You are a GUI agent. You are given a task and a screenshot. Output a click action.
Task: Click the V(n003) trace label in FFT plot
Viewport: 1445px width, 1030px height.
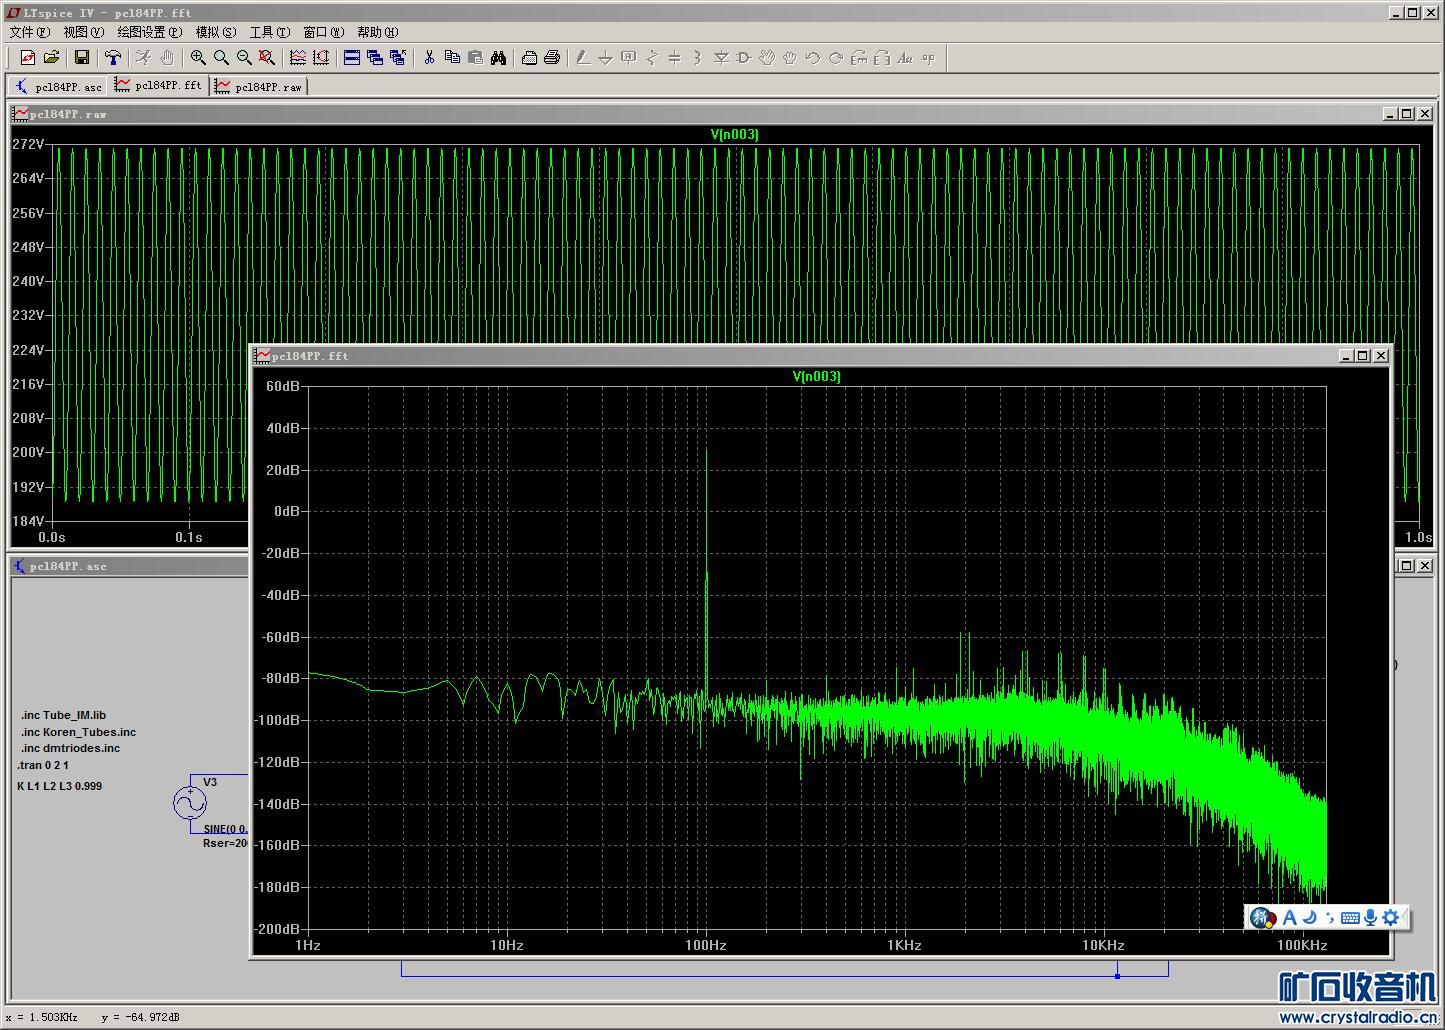tap(816, 377)
